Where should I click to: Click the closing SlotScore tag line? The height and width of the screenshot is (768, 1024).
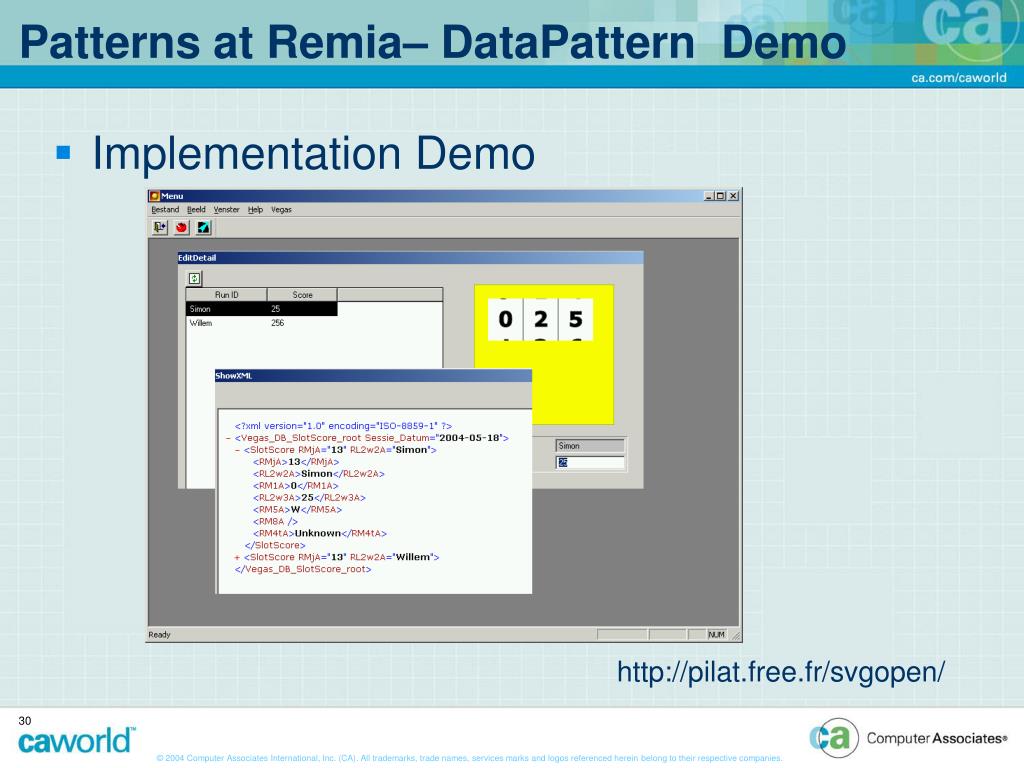(x=275, y=545)
